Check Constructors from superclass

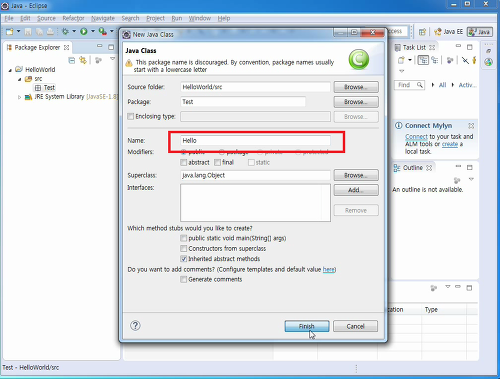[183, 248]
